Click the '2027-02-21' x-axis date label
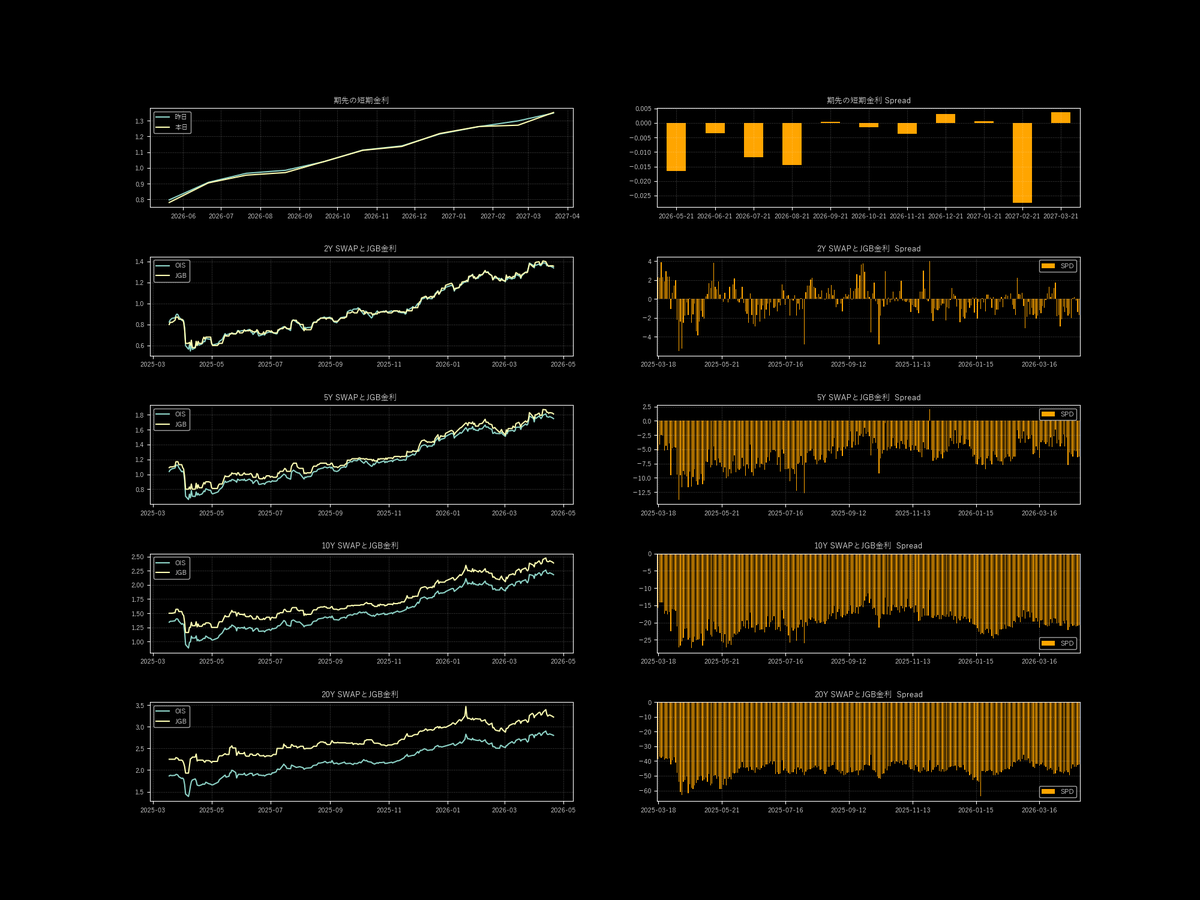 [1022, 216]
